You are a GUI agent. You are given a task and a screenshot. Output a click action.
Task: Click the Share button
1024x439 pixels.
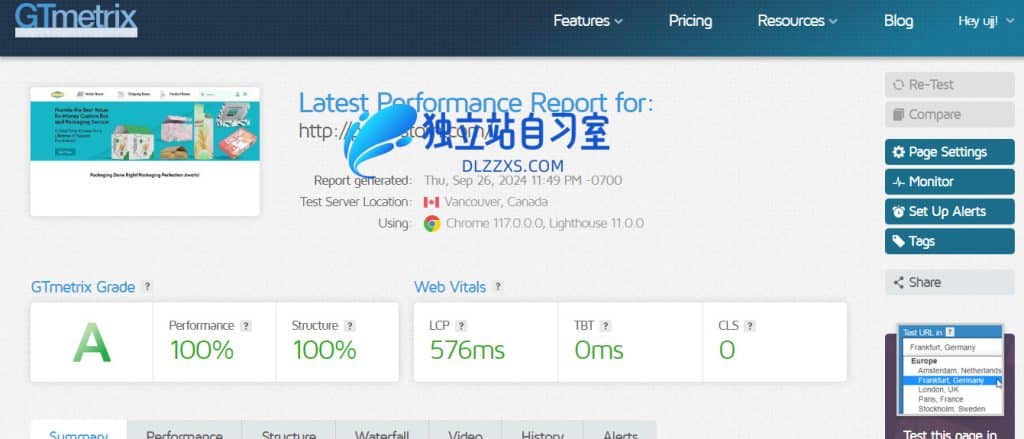point(950,282)
